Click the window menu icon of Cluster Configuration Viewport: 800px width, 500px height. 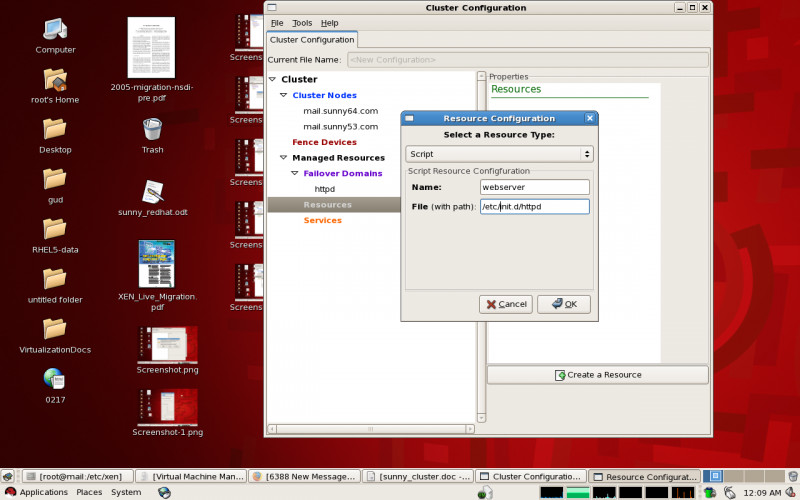[272, 8]
